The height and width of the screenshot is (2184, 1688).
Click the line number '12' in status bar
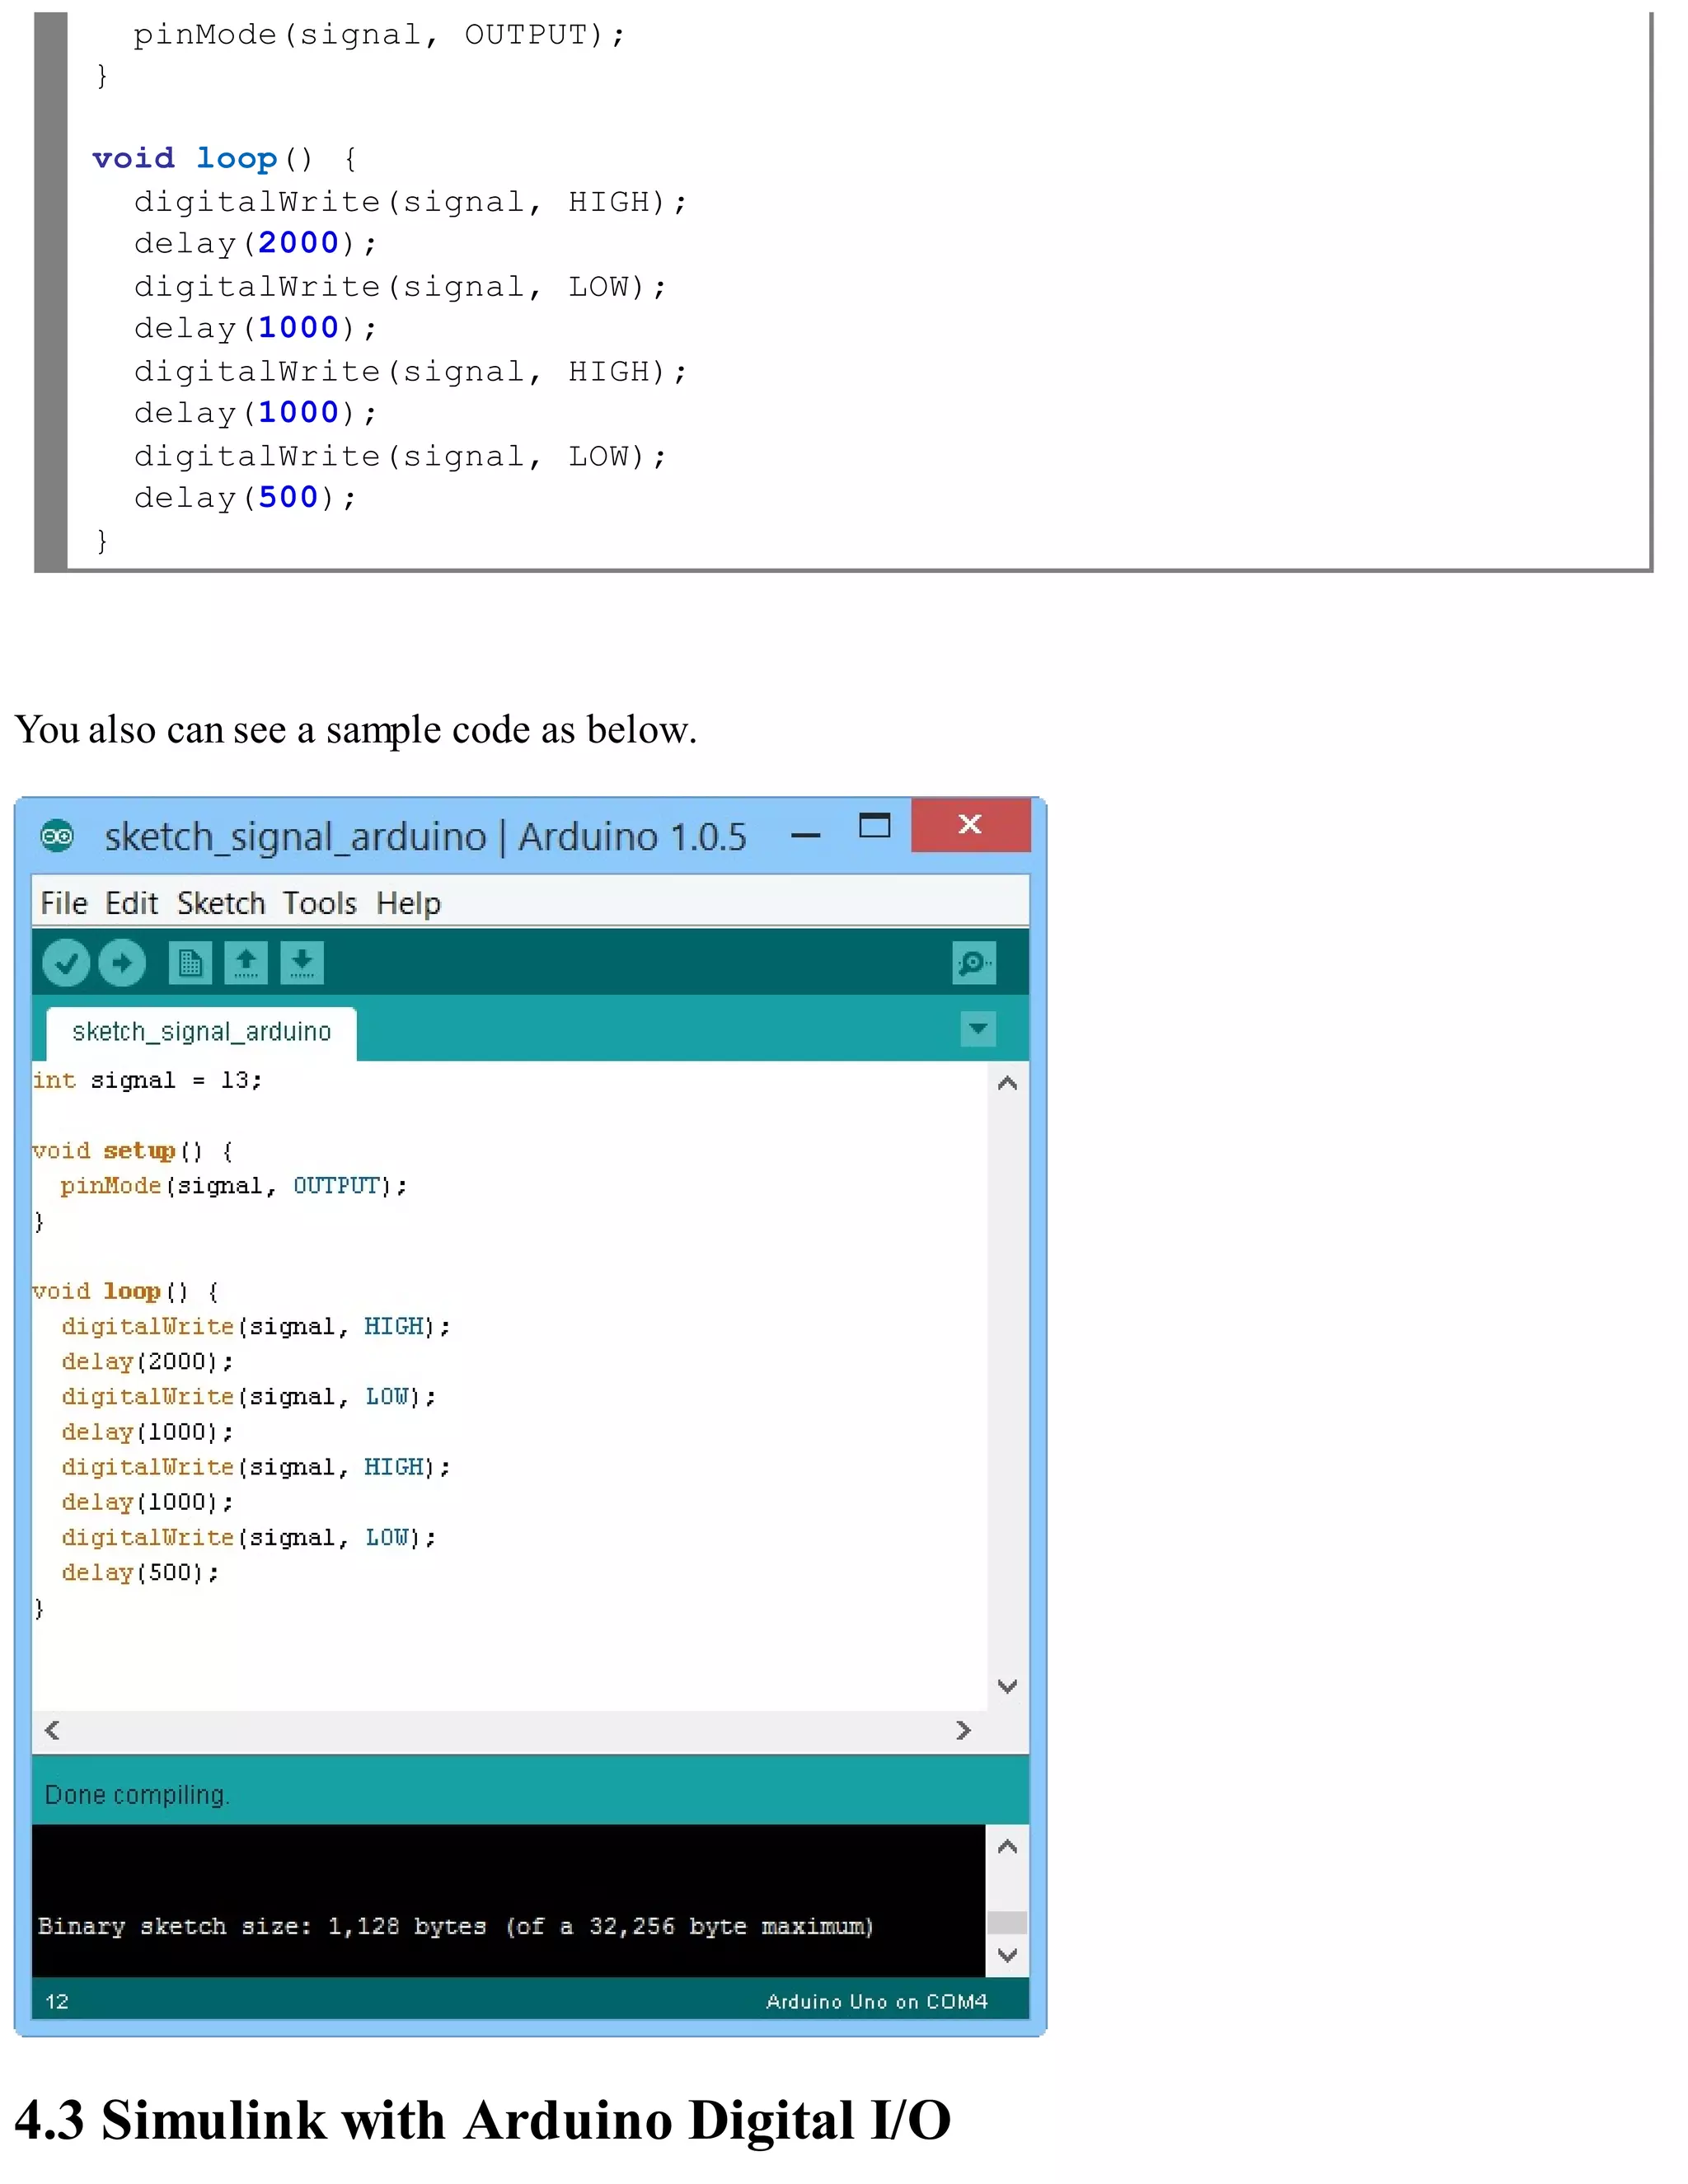pyautogui.click(x=57, y=2001)
